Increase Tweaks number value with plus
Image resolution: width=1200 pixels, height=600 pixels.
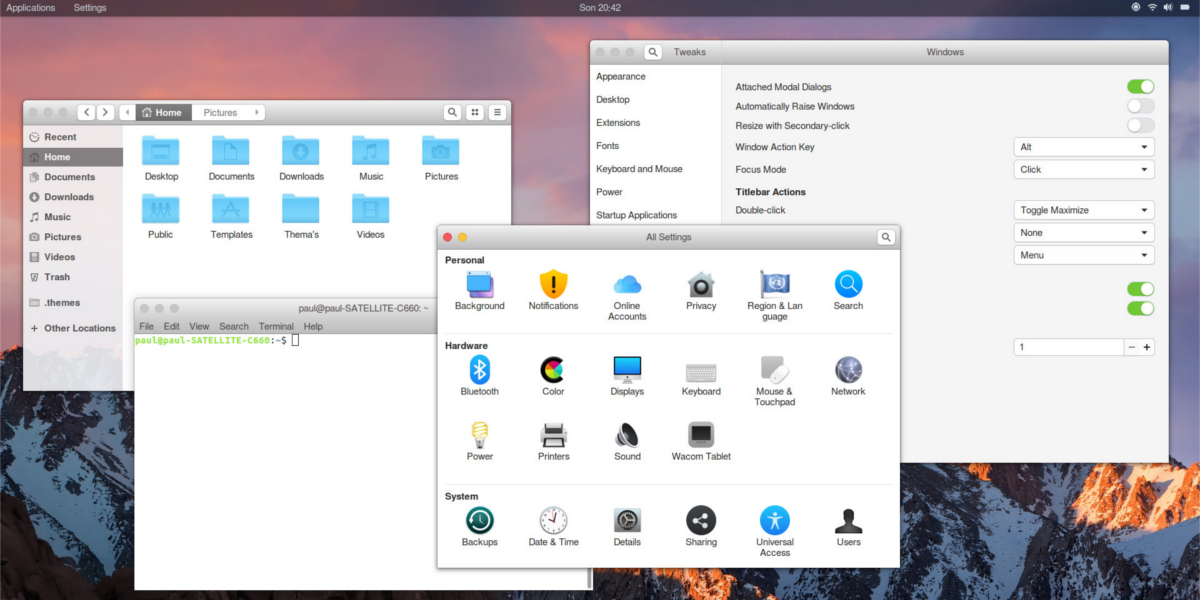point(1147,347)
